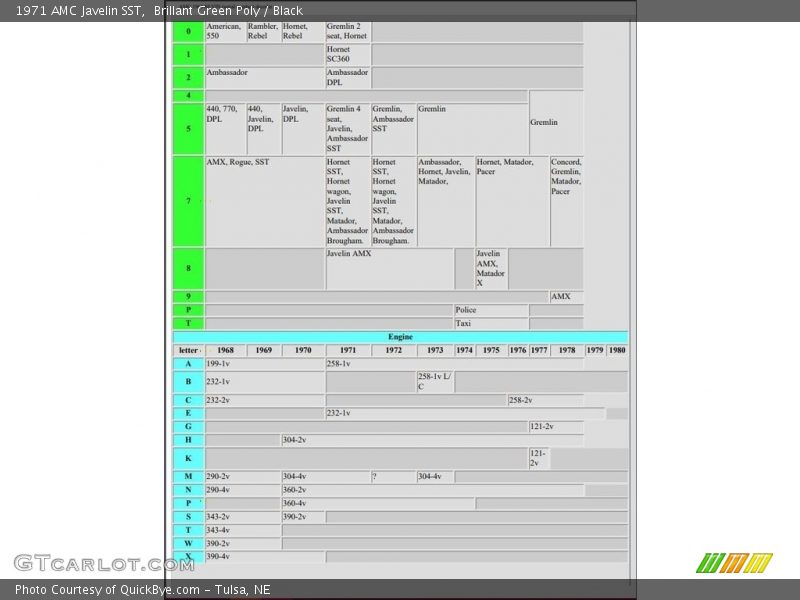
Task: Select the '199-1v' engine cell
Action: pos(265,364)
